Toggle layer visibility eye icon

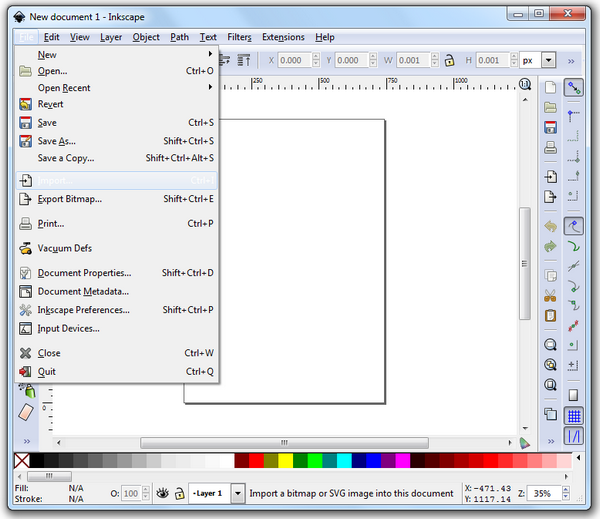point(163,493)
